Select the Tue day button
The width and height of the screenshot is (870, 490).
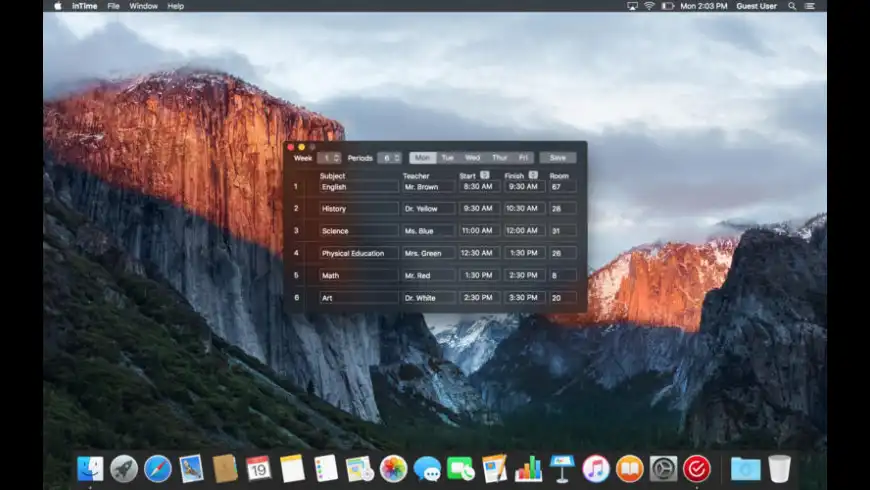click(447, 157)
